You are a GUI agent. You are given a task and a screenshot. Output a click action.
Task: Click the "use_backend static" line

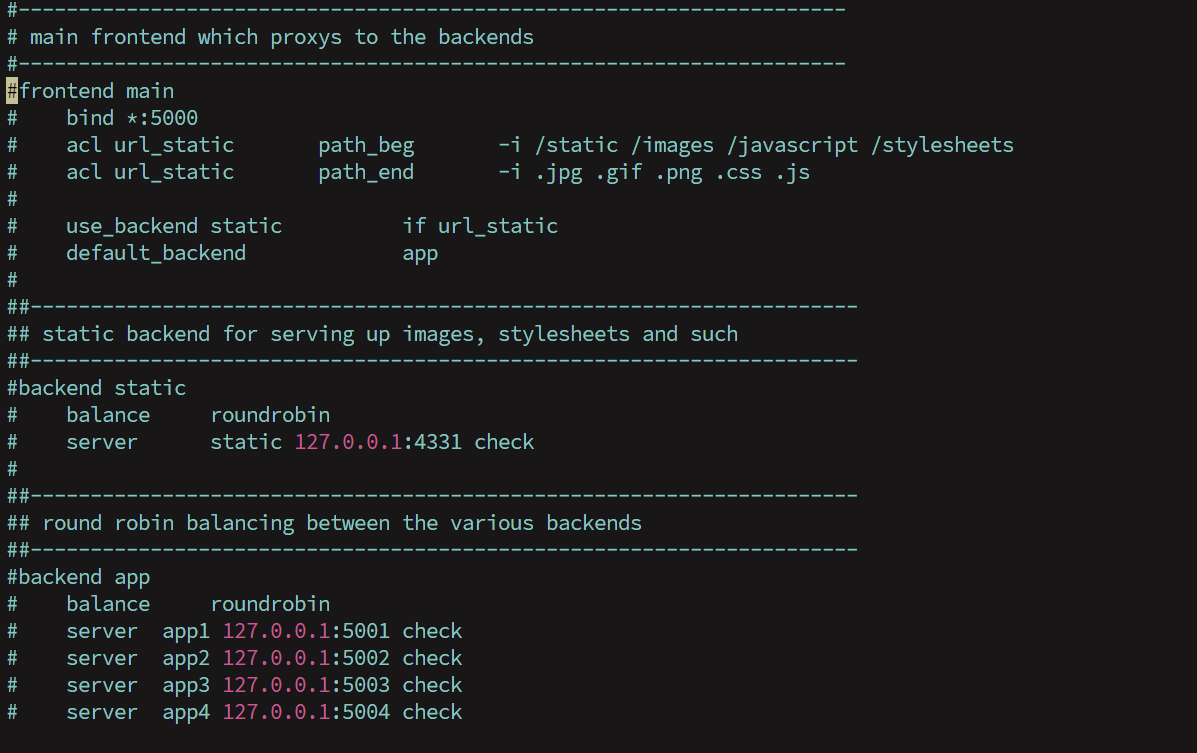click(173, 226)
